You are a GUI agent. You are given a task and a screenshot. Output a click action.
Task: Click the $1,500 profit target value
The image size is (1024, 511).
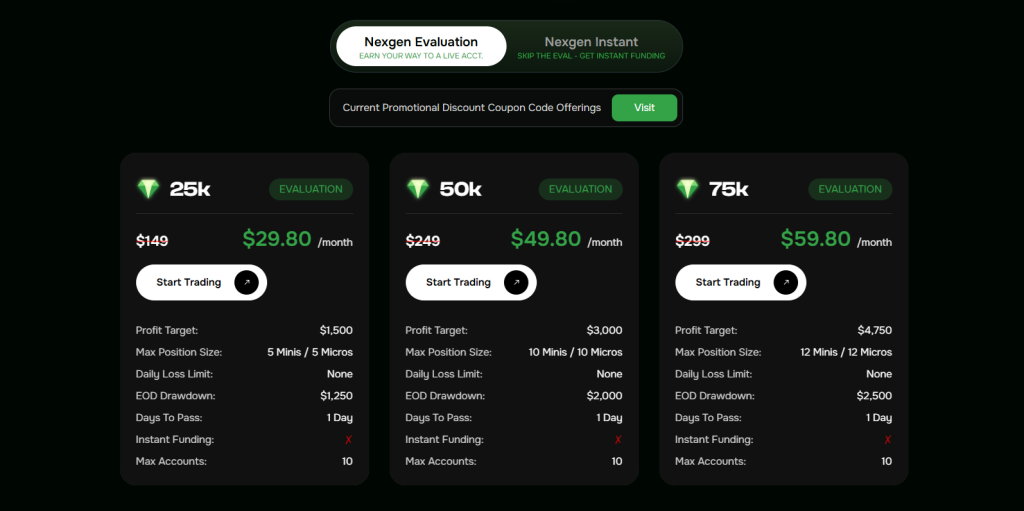tap(336, 331)
